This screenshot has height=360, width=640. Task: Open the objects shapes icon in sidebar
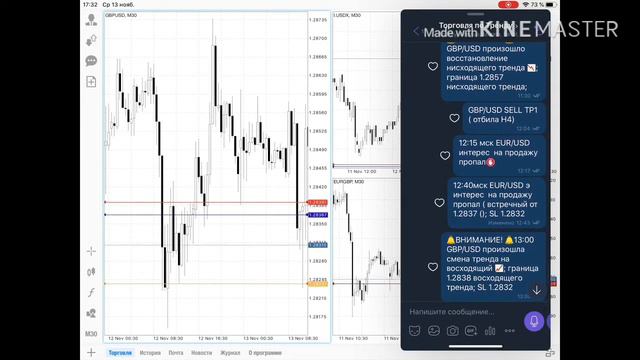(x=91, y=313)
